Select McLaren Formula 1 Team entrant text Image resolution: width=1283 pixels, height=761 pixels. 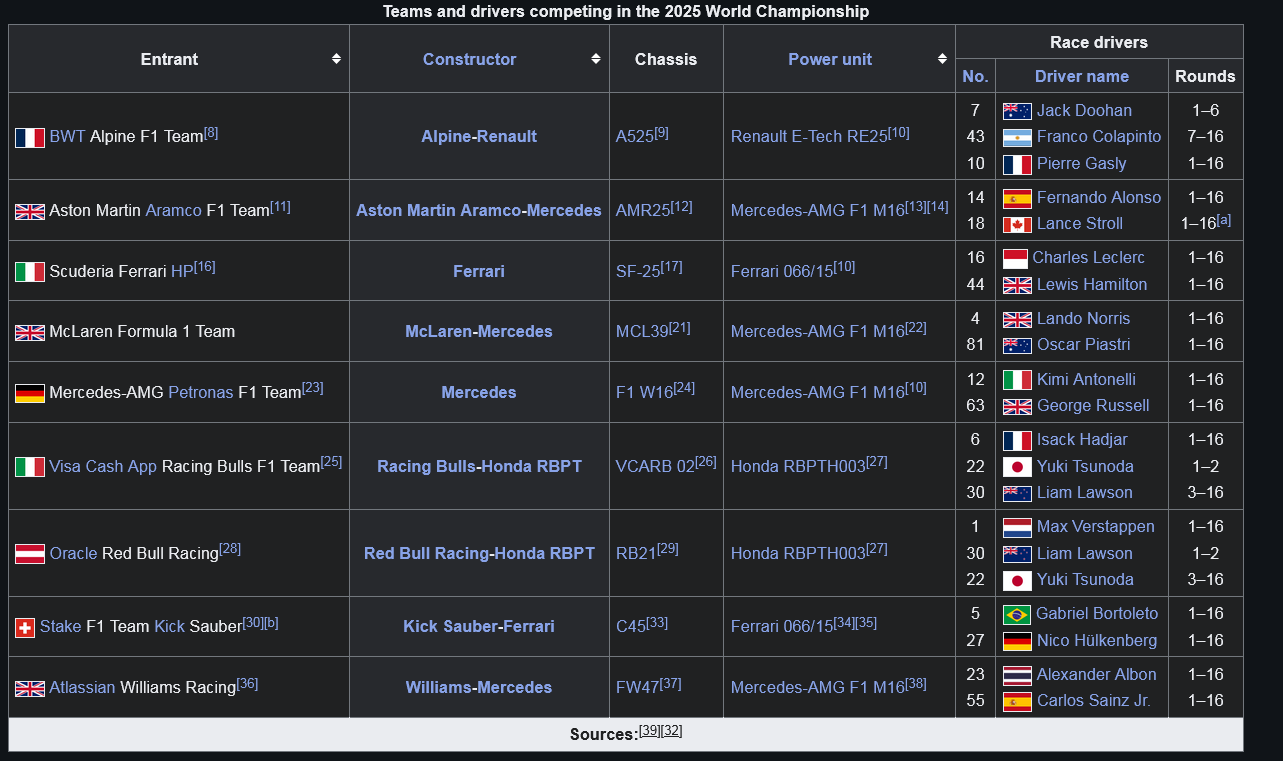coord(142,332)
